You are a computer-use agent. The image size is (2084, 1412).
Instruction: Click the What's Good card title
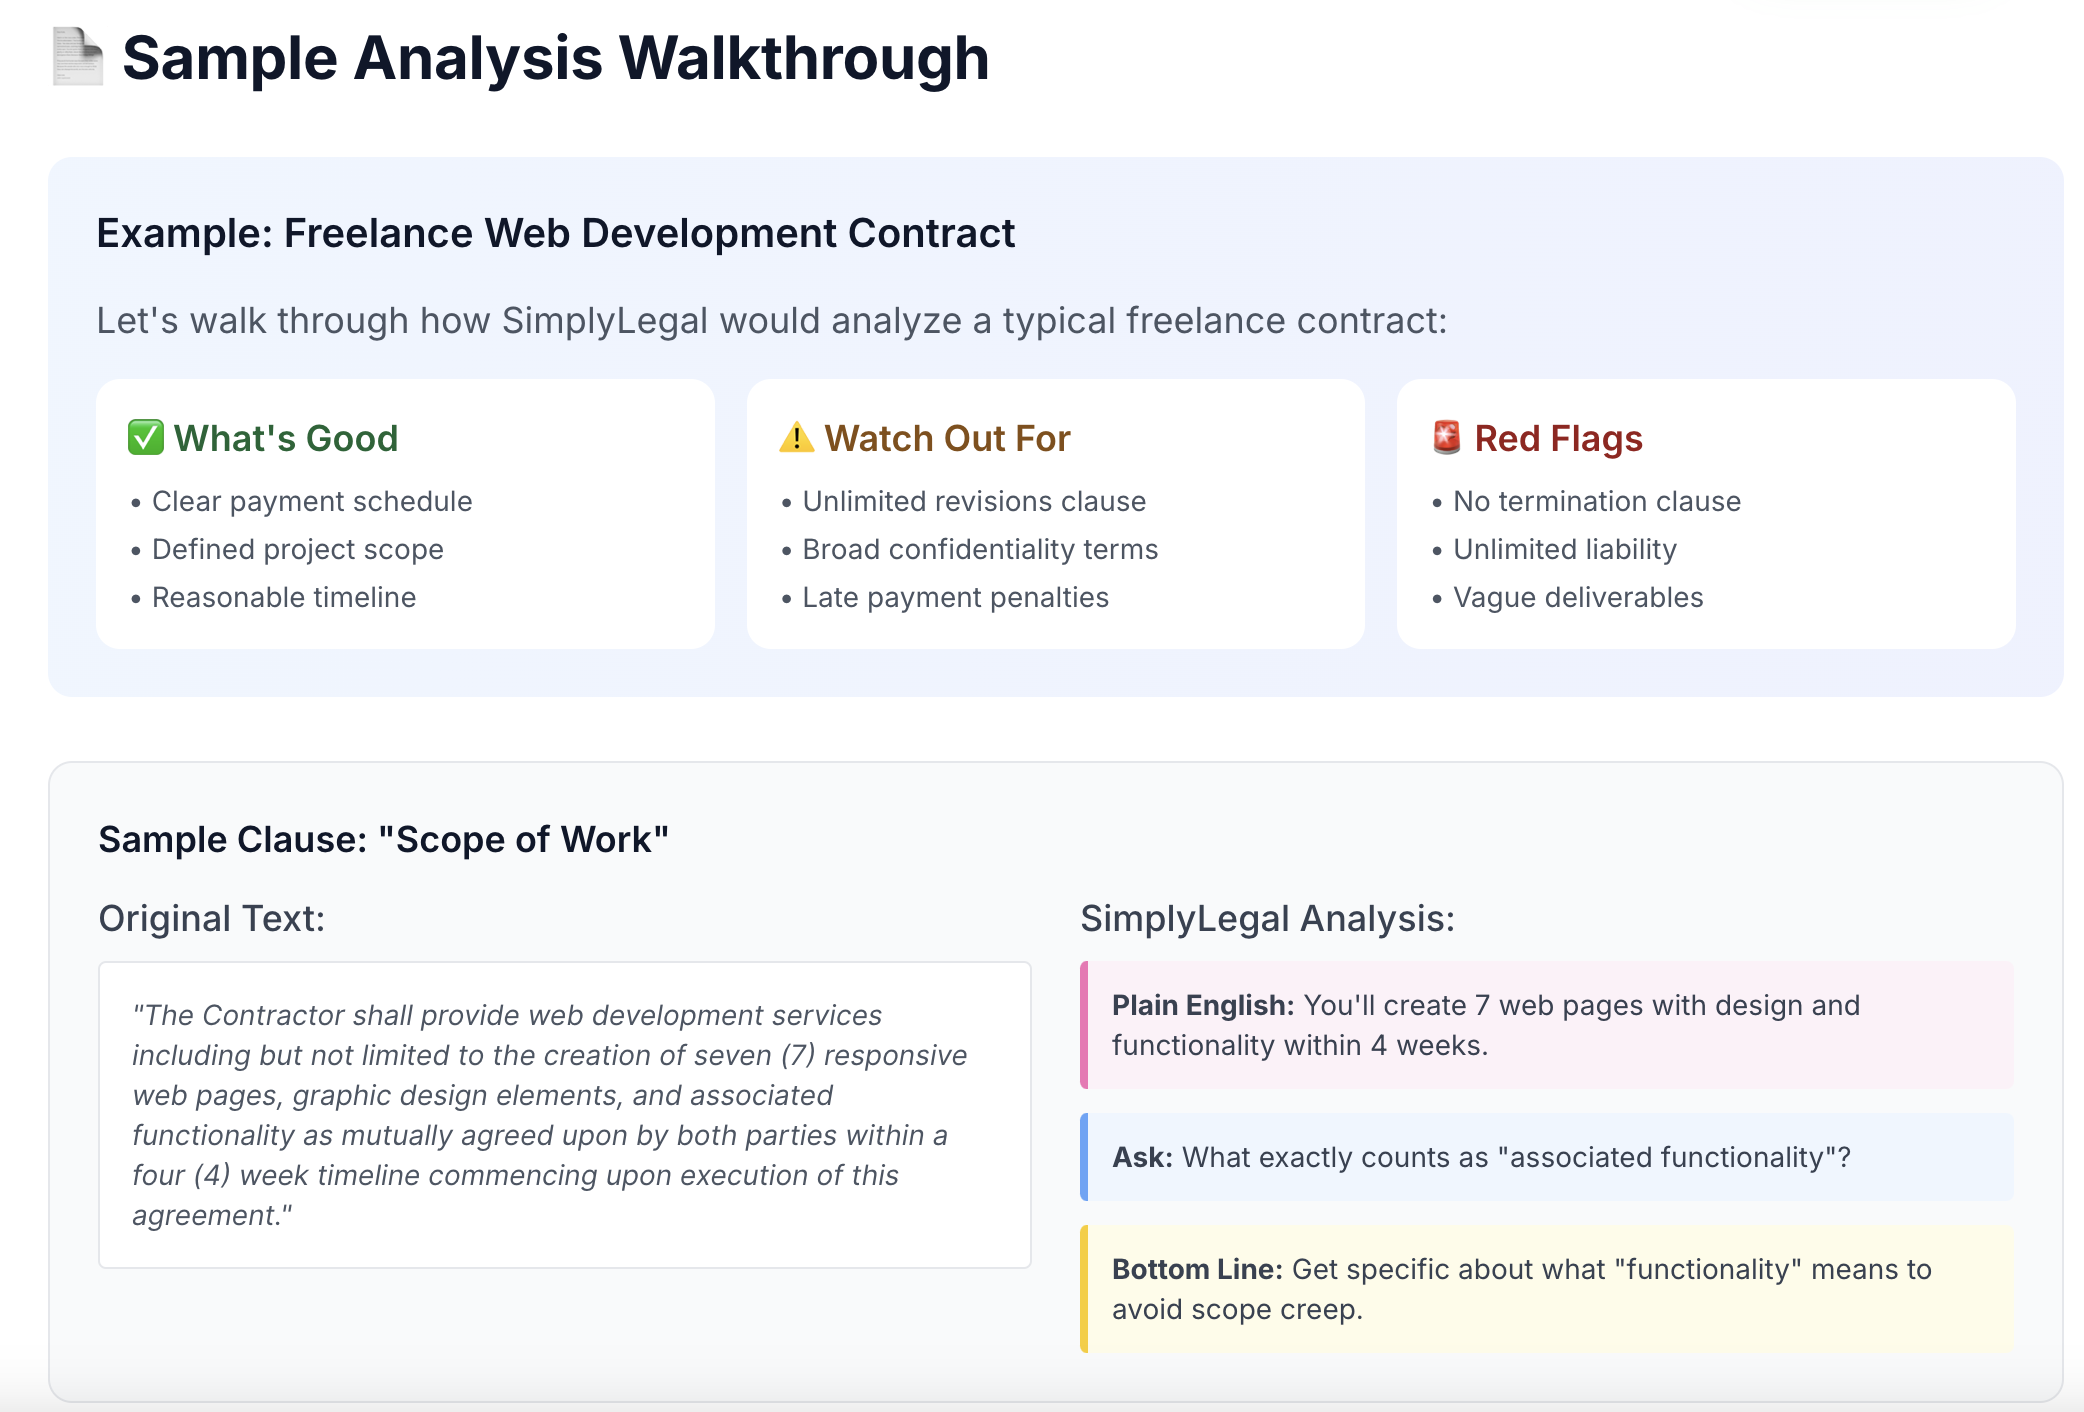[x=286, y=438]
